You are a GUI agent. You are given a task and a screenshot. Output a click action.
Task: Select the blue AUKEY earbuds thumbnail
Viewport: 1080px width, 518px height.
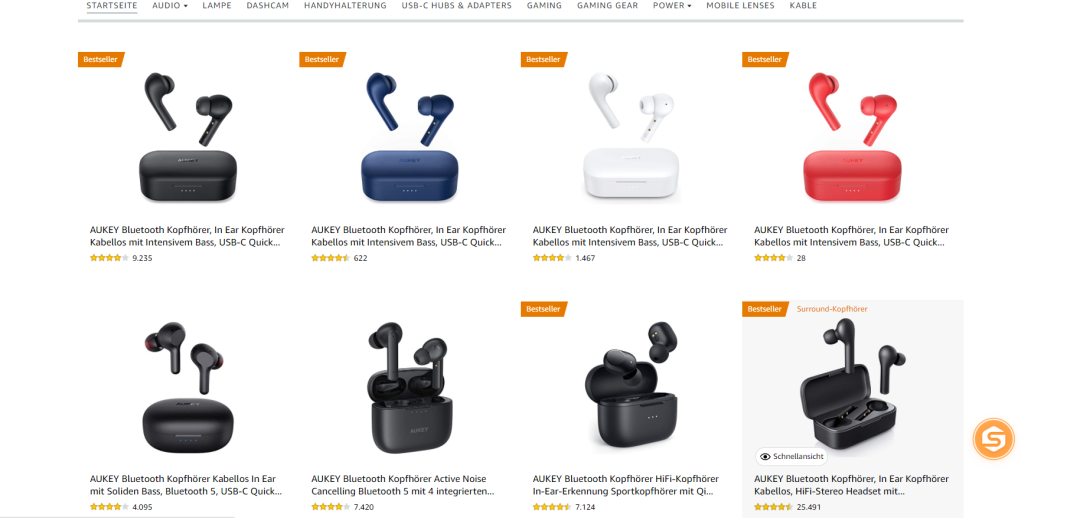(409, 137)
